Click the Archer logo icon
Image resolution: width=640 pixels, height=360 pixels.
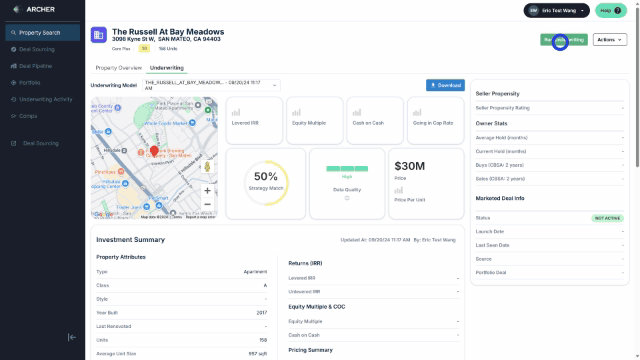tap(16, 9)
